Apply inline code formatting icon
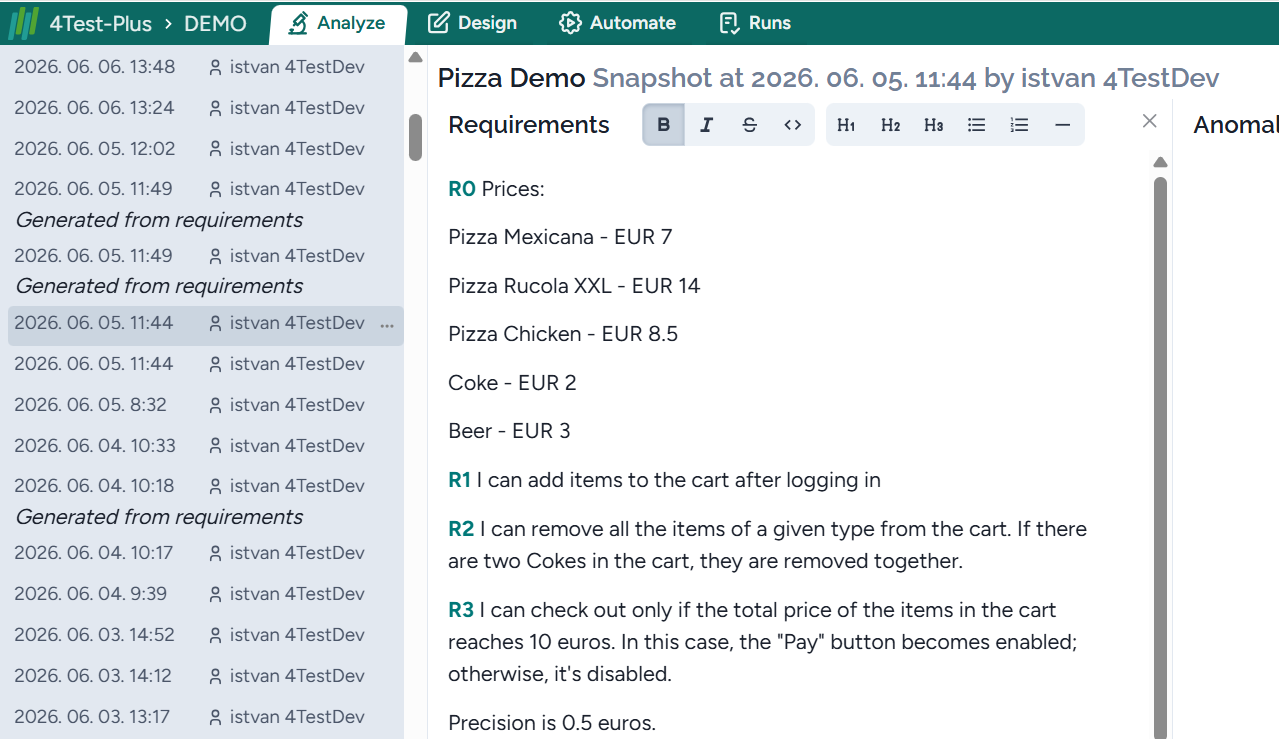The height and width of the screenshot is (739, 1279). pyautogui.click(x=793, y=125)
